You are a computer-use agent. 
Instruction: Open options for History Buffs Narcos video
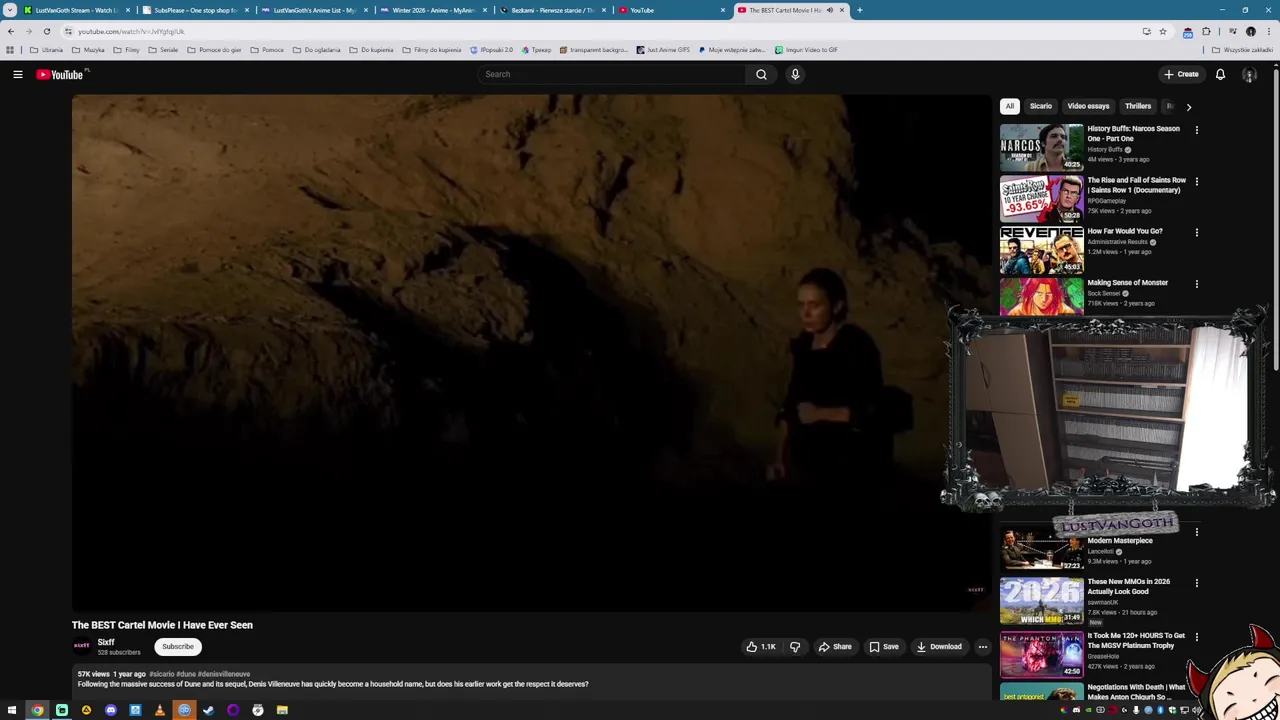pyautogui.click(x=1196, y=130)
